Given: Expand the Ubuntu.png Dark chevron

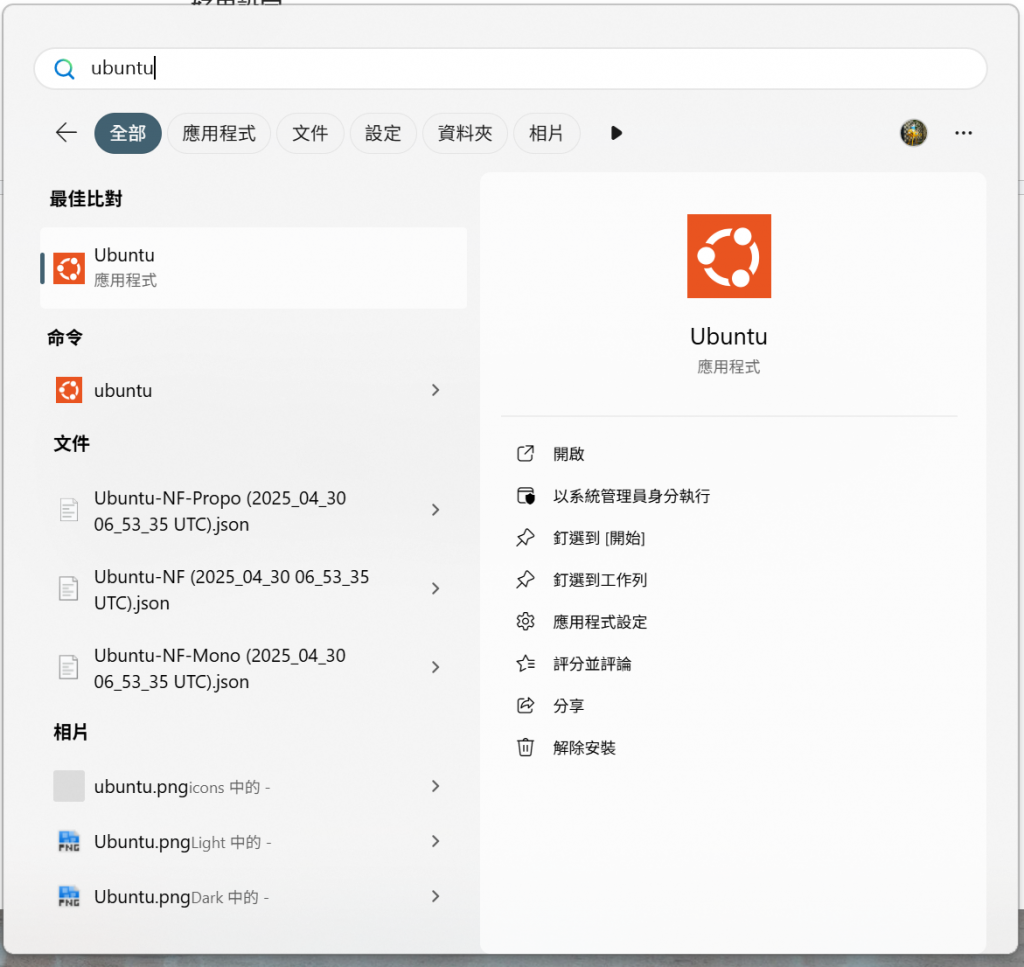Looking at the screenshot, I should (x=436, y=896).
